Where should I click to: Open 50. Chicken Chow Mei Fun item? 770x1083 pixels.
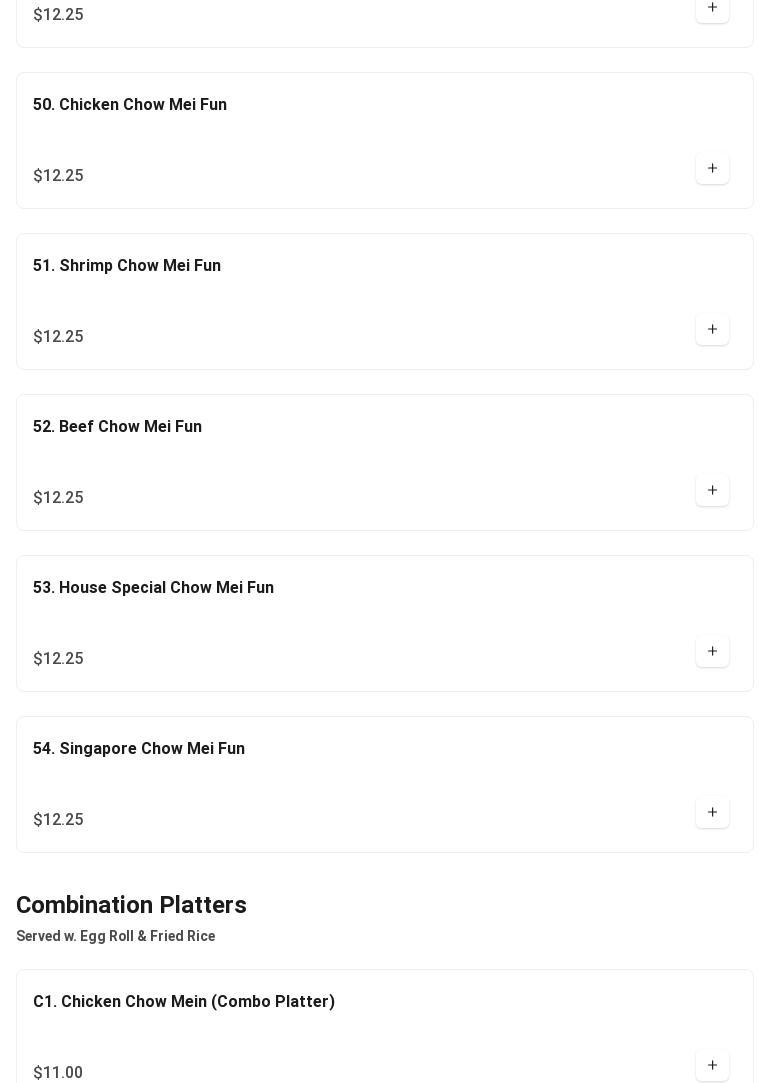pos(130,105)
